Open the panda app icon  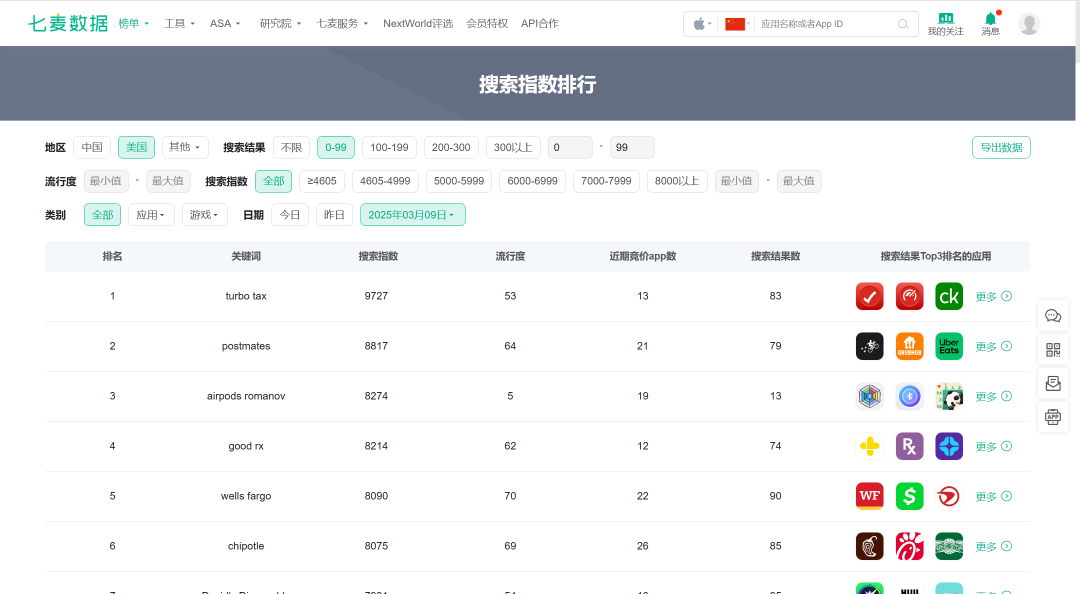click(x=949, y=396)
